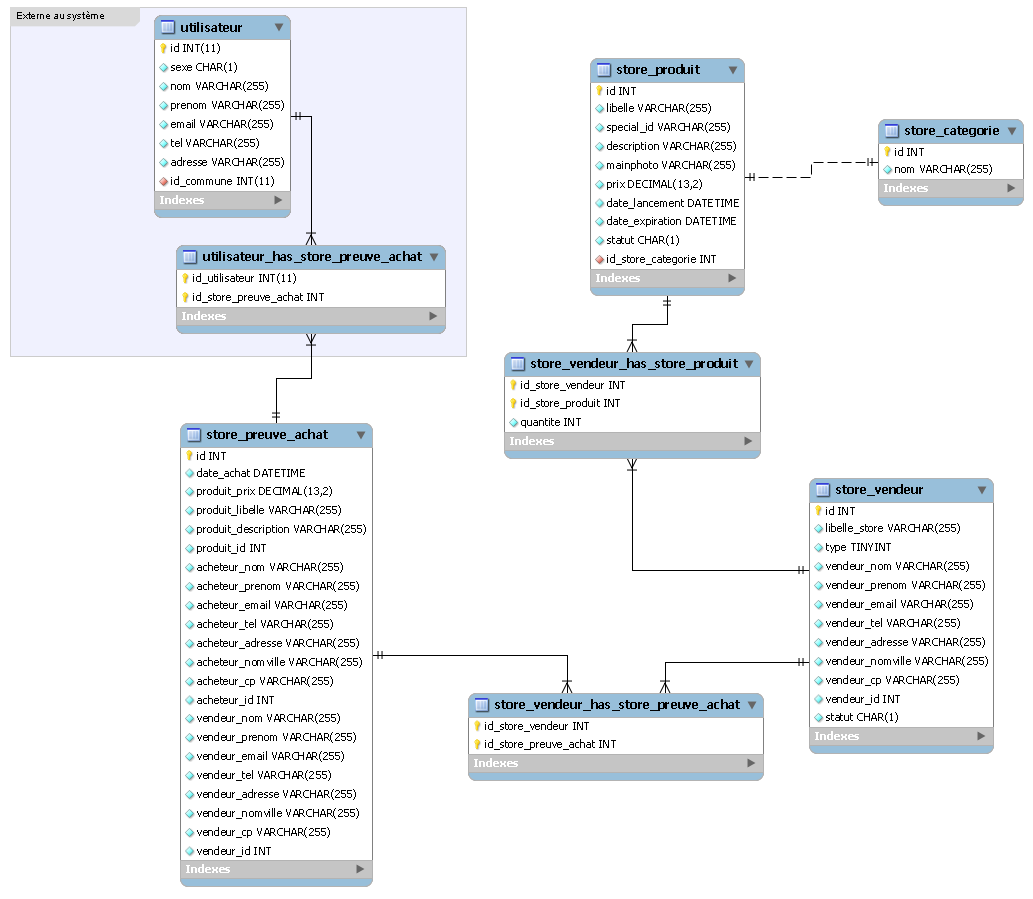Select the 'Externe au système' layer label

click(x=60, y=16)
